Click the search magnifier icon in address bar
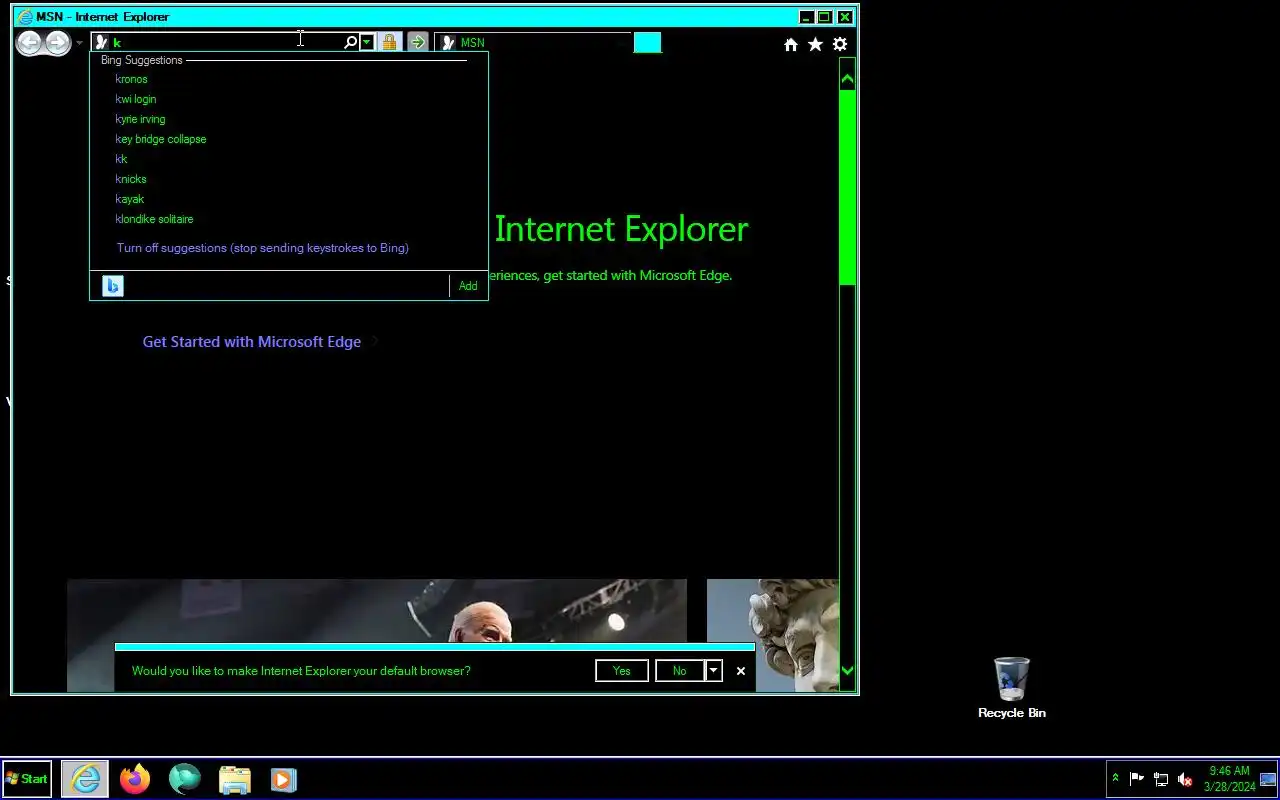 pos(350,42)
